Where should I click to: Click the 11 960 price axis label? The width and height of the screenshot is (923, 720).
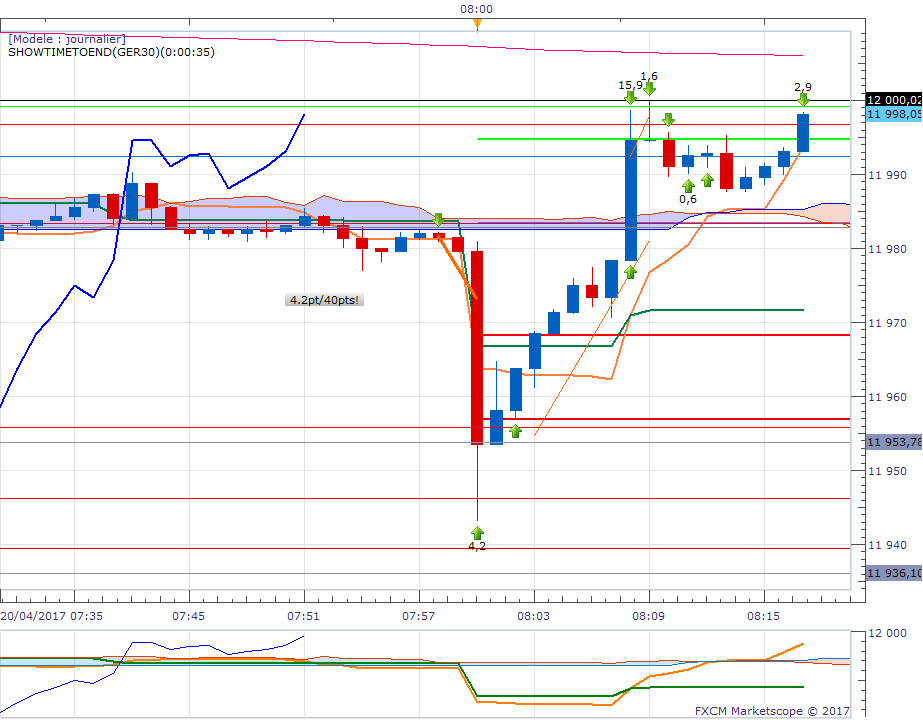coord(888,397)
